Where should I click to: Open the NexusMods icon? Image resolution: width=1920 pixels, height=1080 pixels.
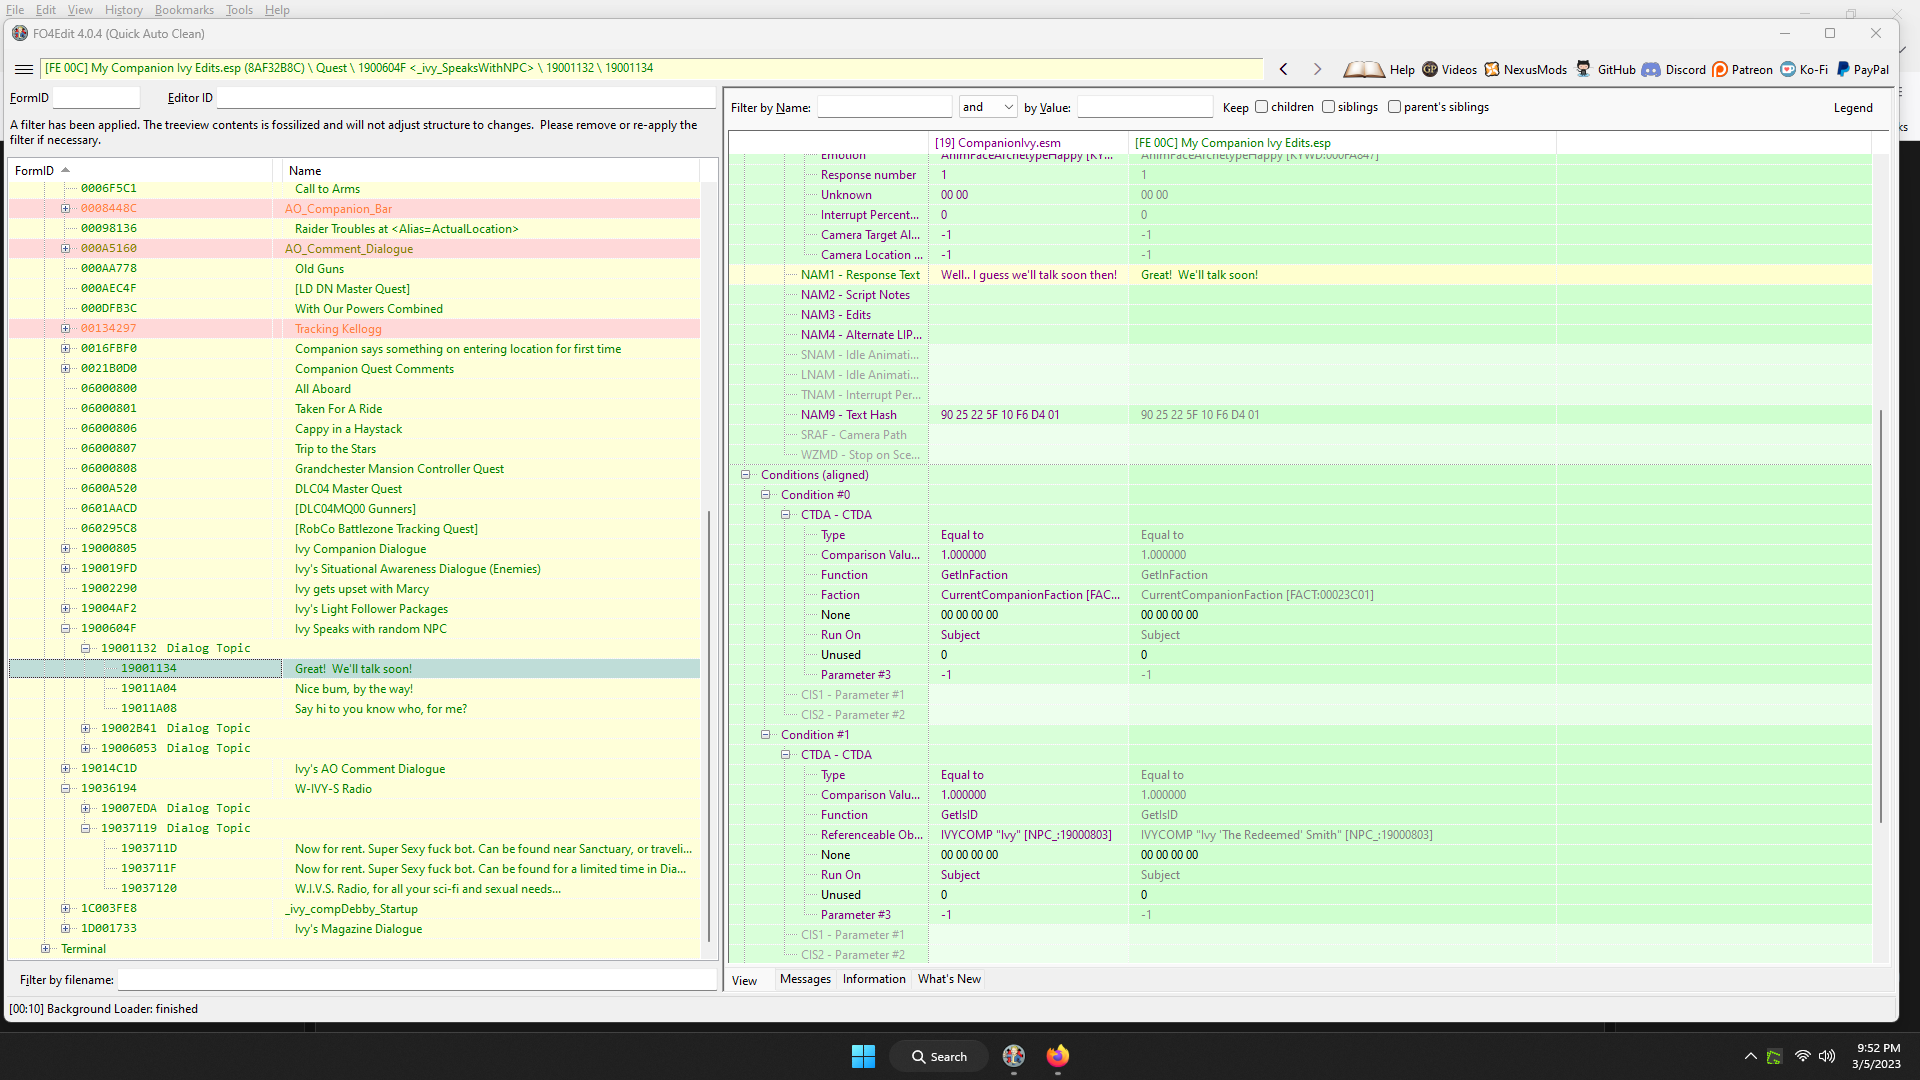(1492, 69)
